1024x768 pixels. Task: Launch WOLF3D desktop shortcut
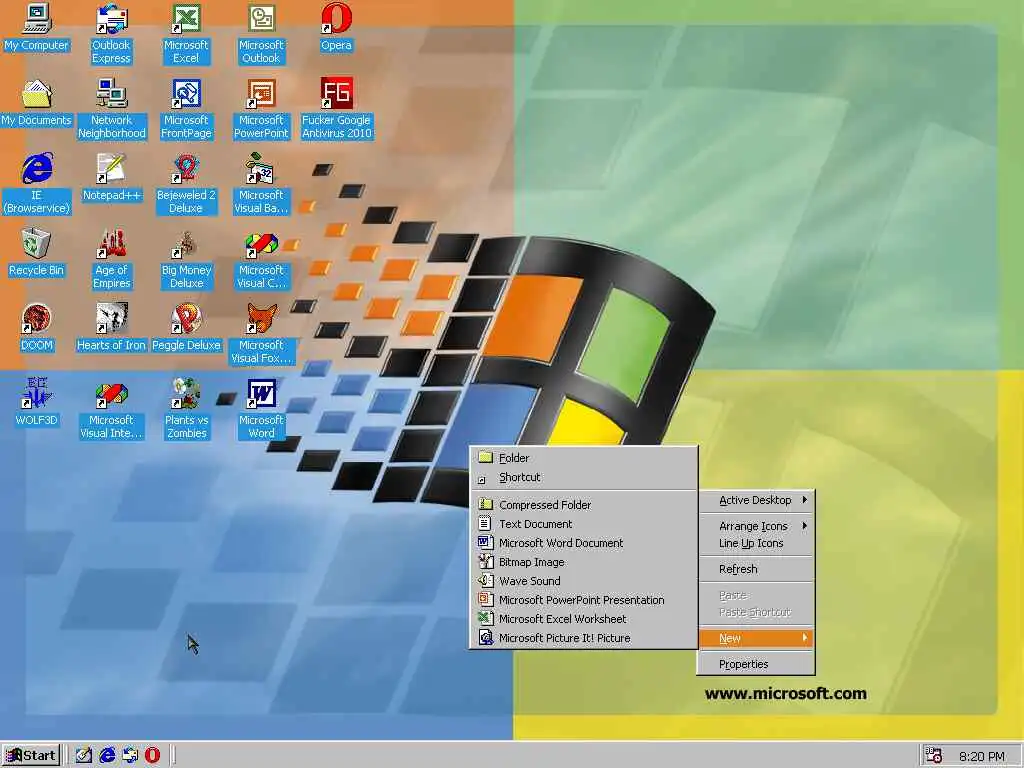click(x=37, y=403)
